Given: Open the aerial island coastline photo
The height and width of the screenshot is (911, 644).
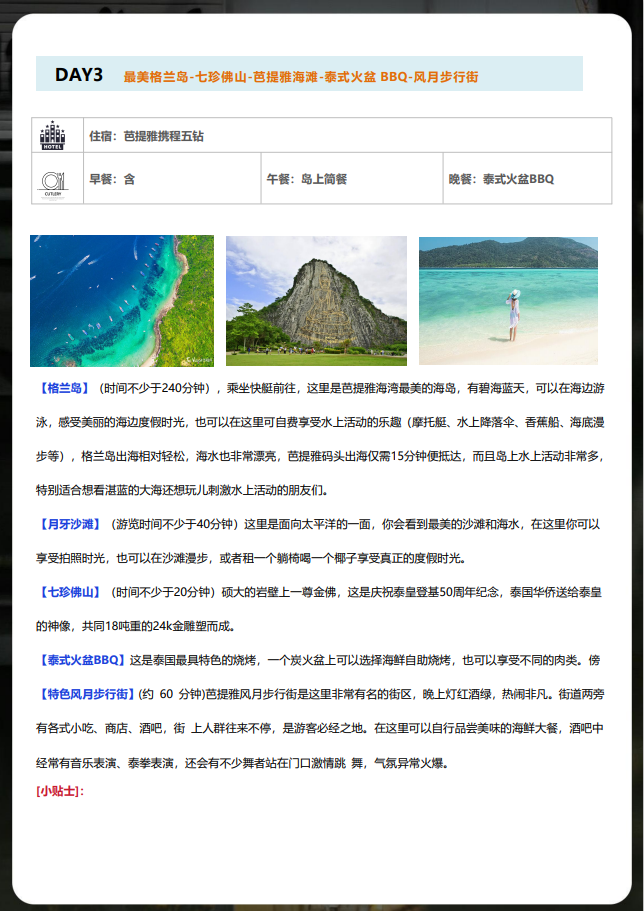Looking at the screenshot, I should click(x=122, y=300).
